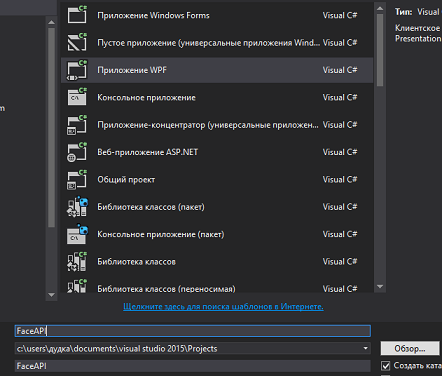Click Visual C# label of the Общий проект row
Screen dimensions: 442x376
pos(340,179)
